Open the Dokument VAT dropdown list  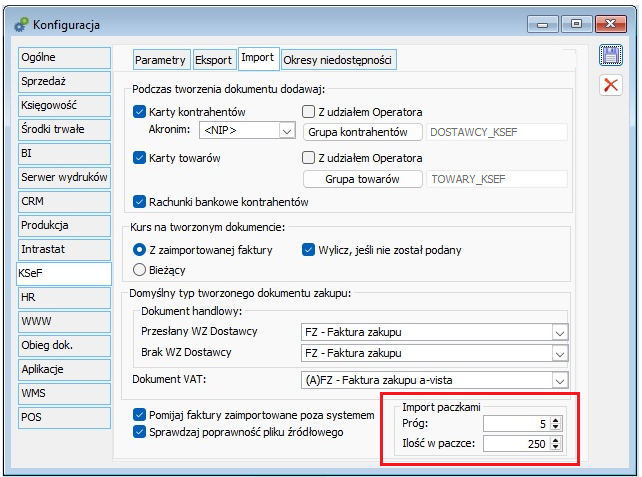coord(557,380)
